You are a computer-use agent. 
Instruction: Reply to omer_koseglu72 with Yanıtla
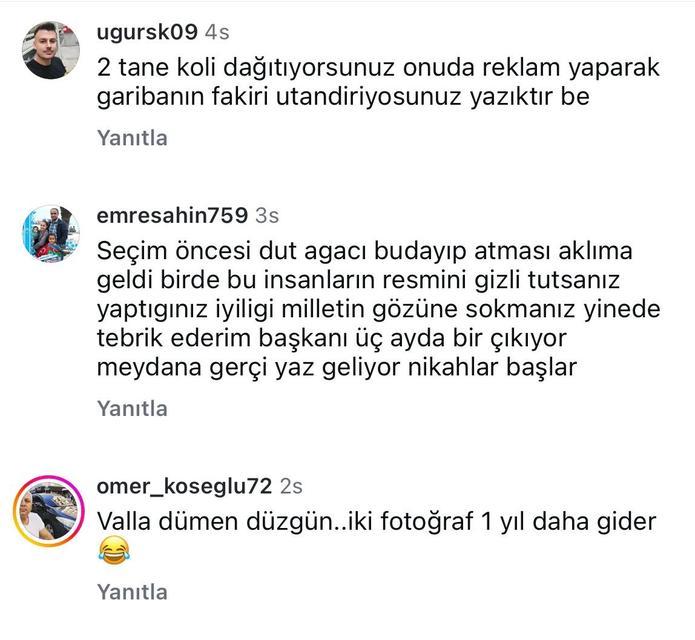click(132, 592)
